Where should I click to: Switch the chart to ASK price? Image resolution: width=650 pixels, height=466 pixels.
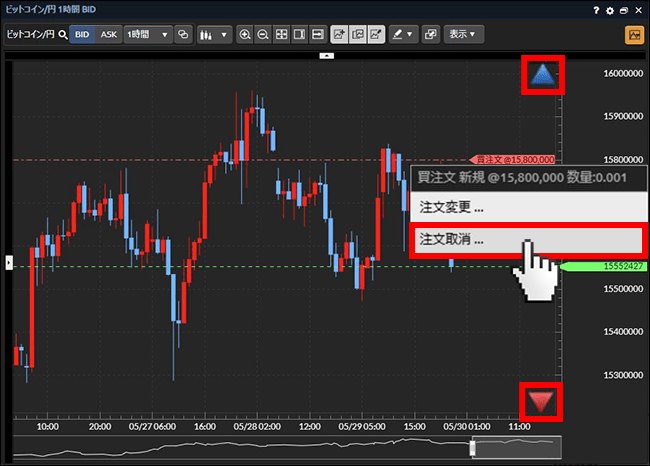pos(109,34)
